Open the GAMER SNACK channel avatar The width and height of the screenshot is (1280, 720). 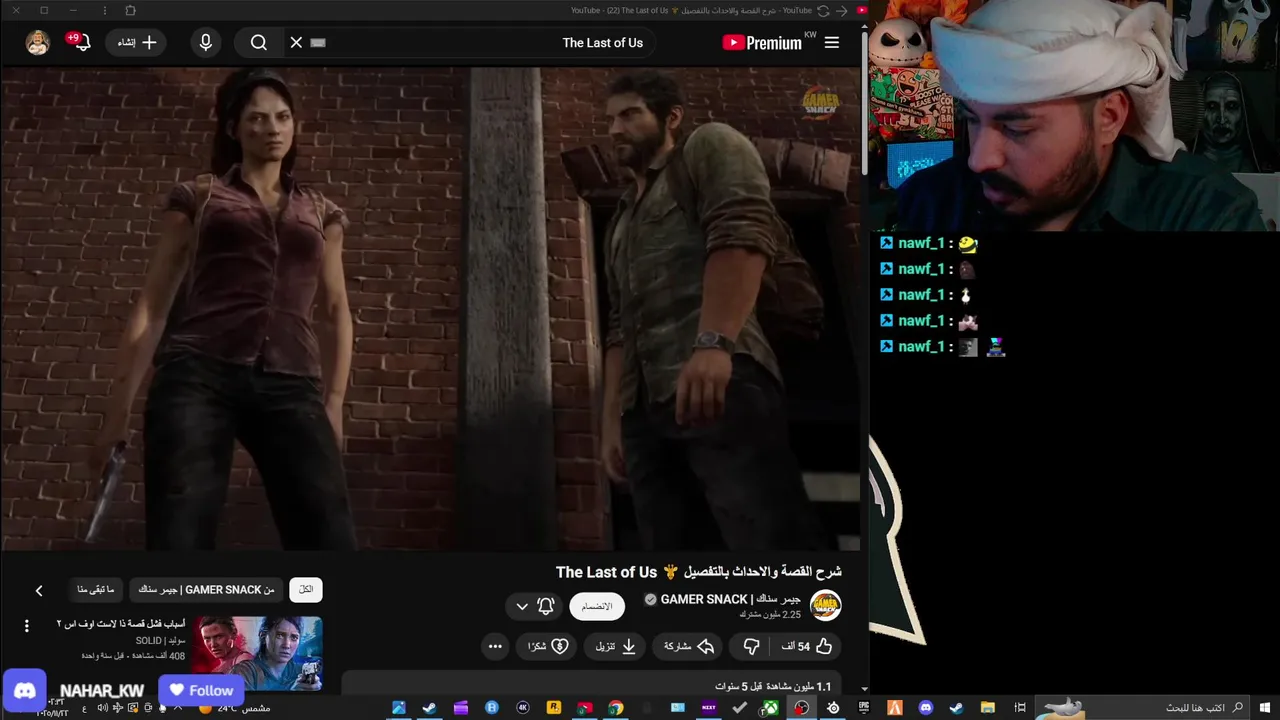tap(825, 605)
